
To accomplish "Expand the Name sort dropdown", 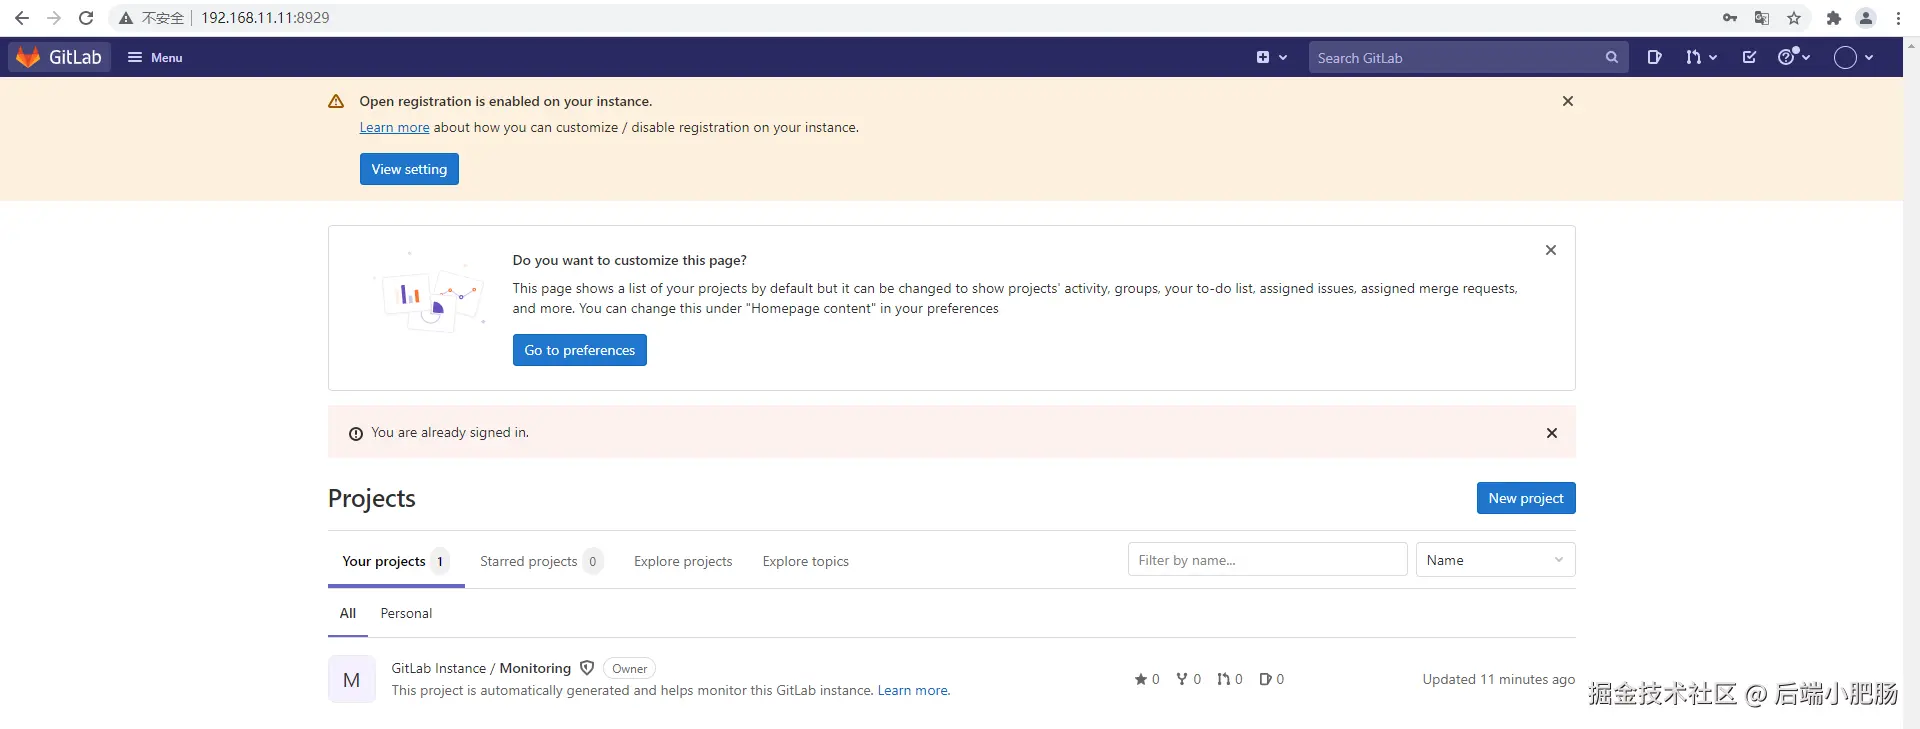I will coord(1495,560).
